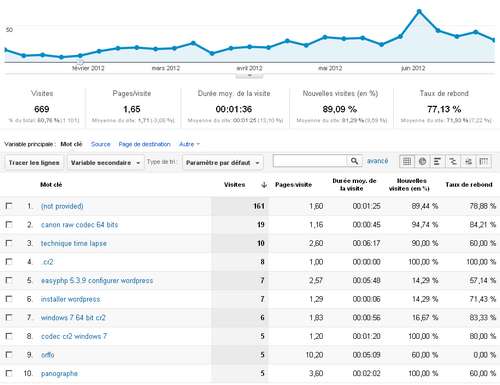Viewport: 500px width, 385px height.
Task: Select the comparison view icon
Action: point(453,161)
